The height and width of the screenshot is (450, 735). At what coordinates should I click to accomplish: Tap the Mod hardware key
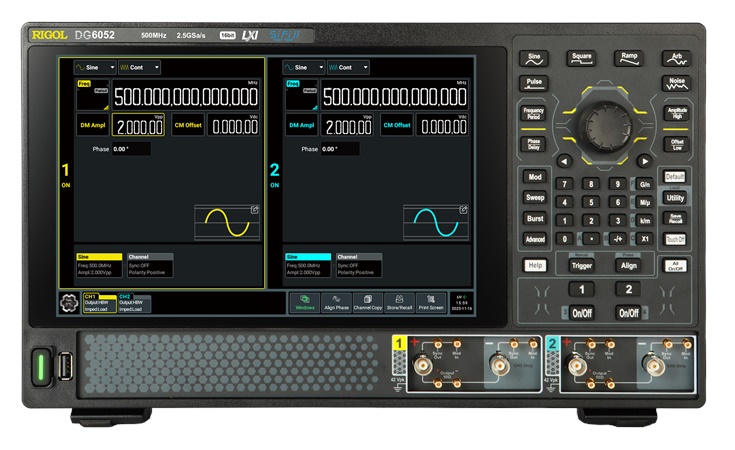[x=535, y=177]
